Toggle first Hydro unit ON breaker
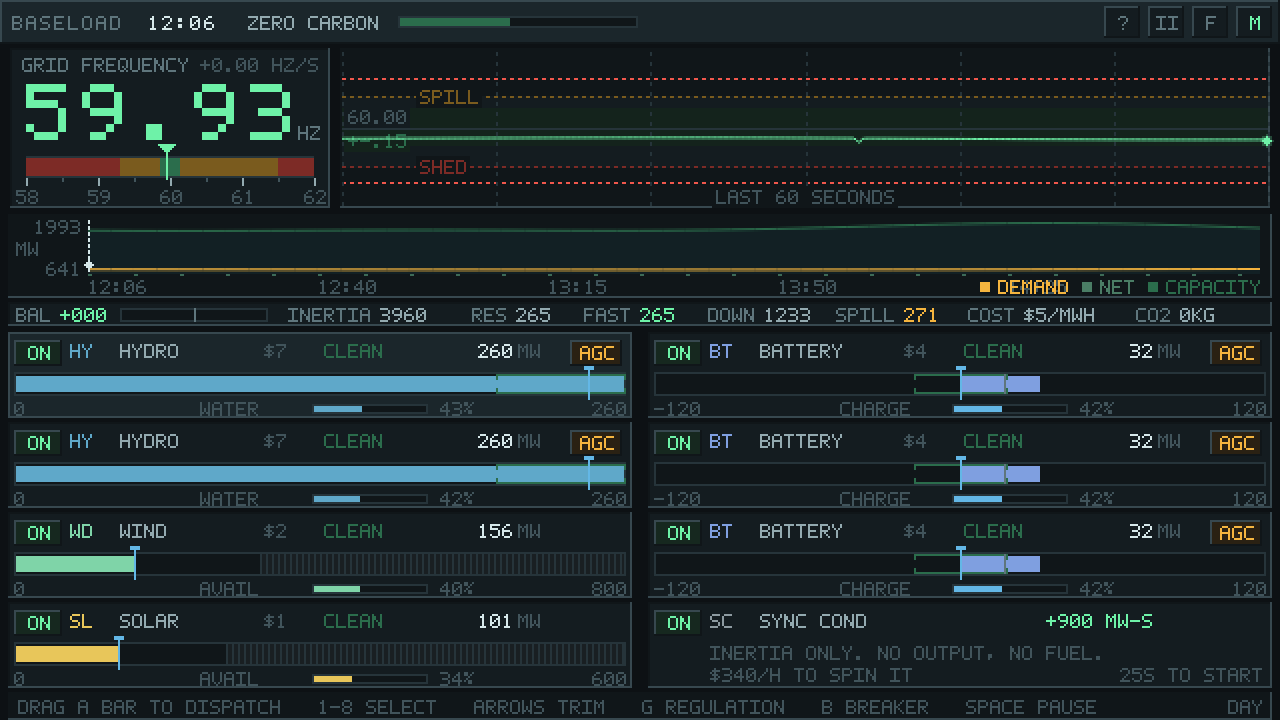 tap(39, 353)
